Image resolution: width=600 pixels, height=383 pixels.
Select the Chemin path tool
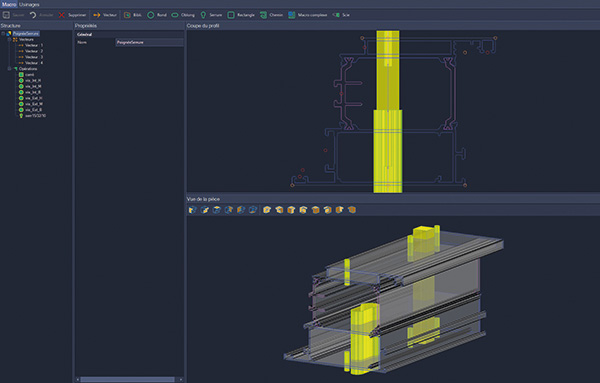271,15
